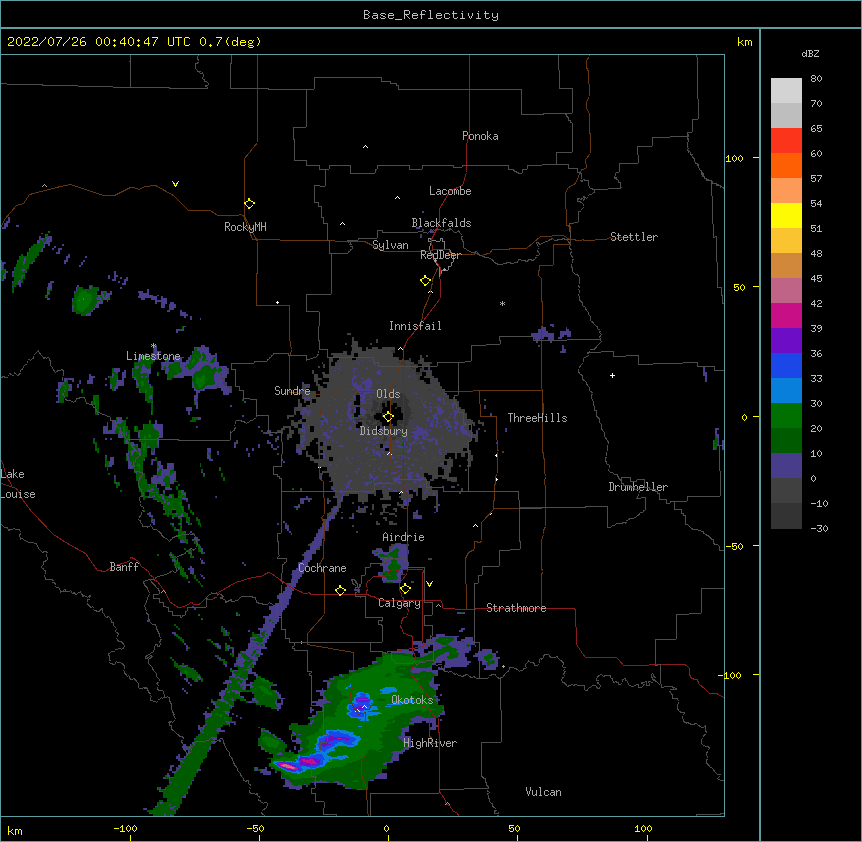Click the 50 tick on the horizontal axis
The width and height of the screenshot is (862, 842).
pyautogui.click(x=514, y=828)
